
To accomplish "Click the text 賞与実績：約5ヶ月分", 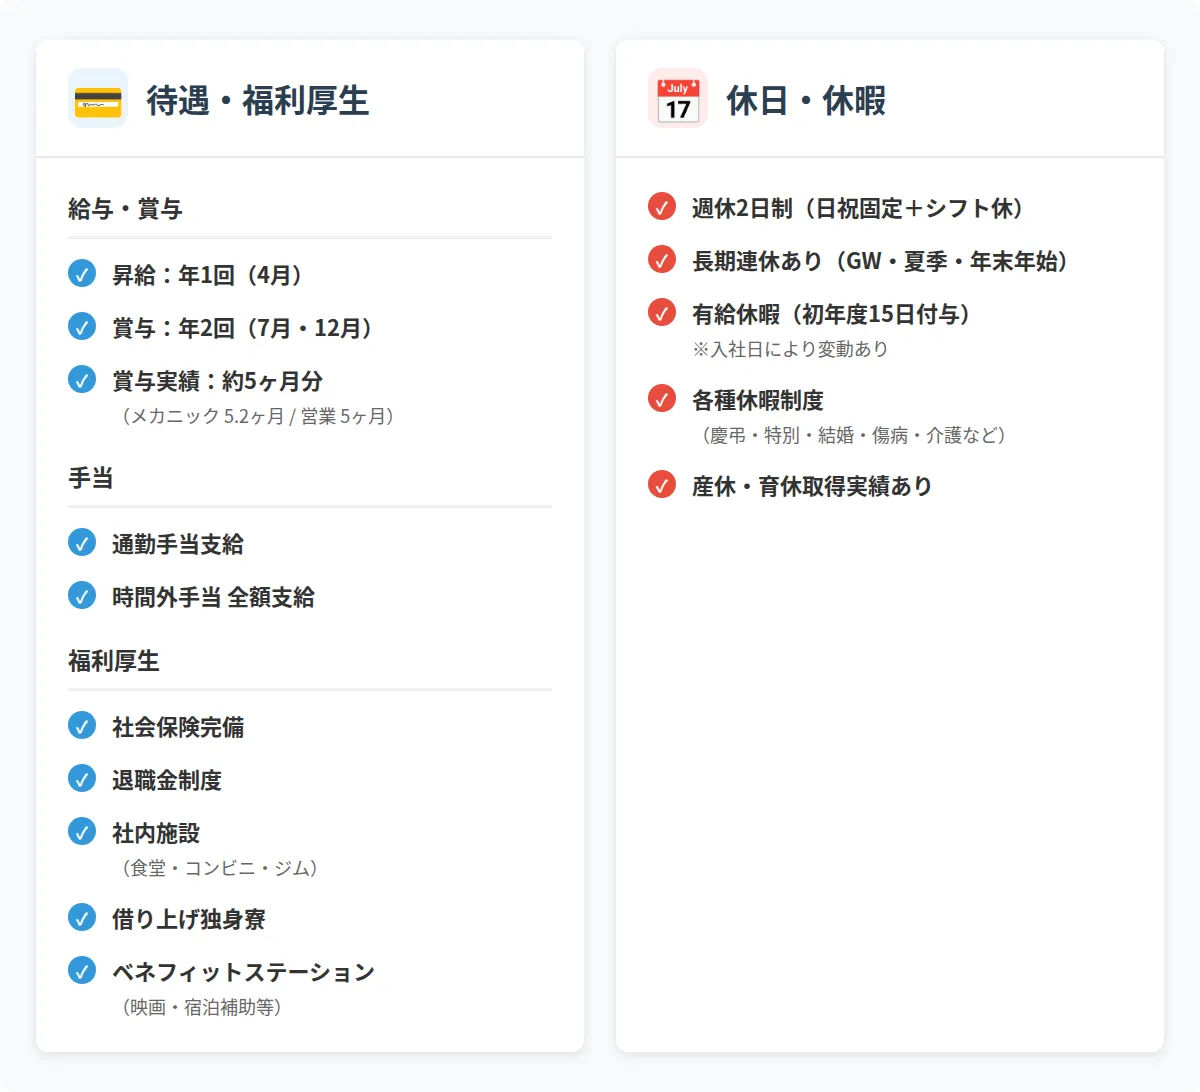I will 218,381.
